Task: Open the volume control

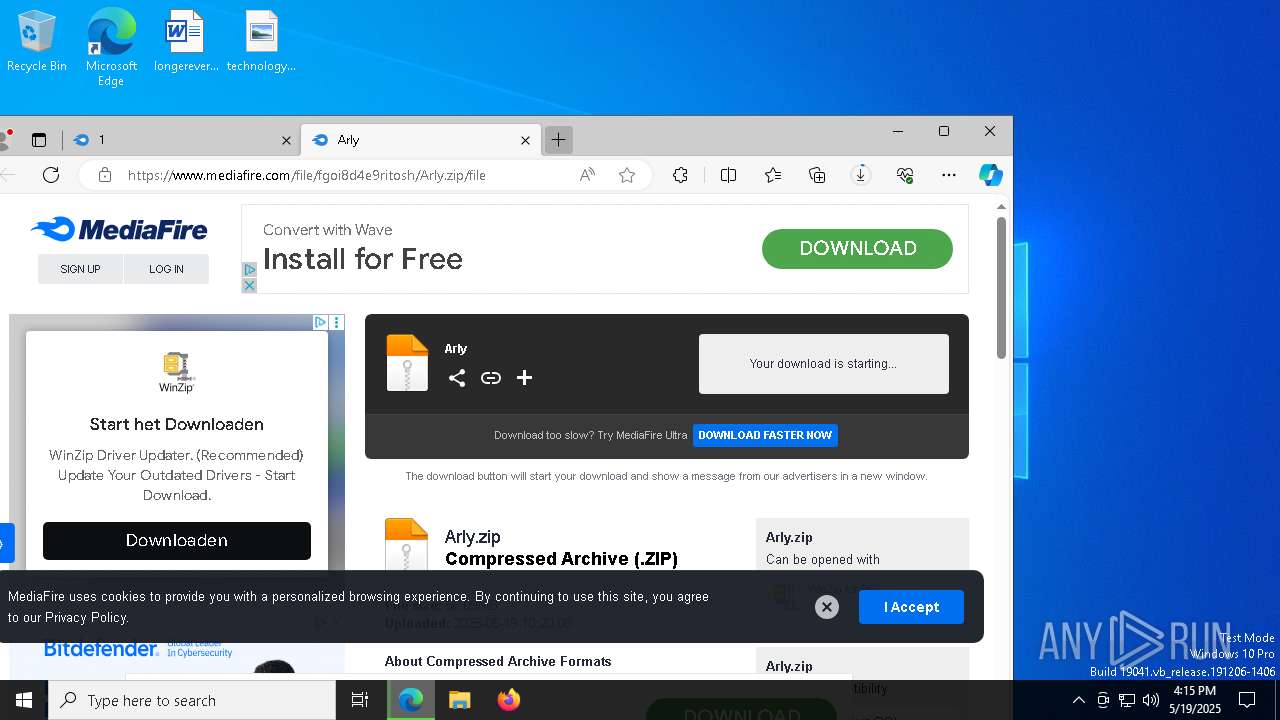Action: point(1151,700)
